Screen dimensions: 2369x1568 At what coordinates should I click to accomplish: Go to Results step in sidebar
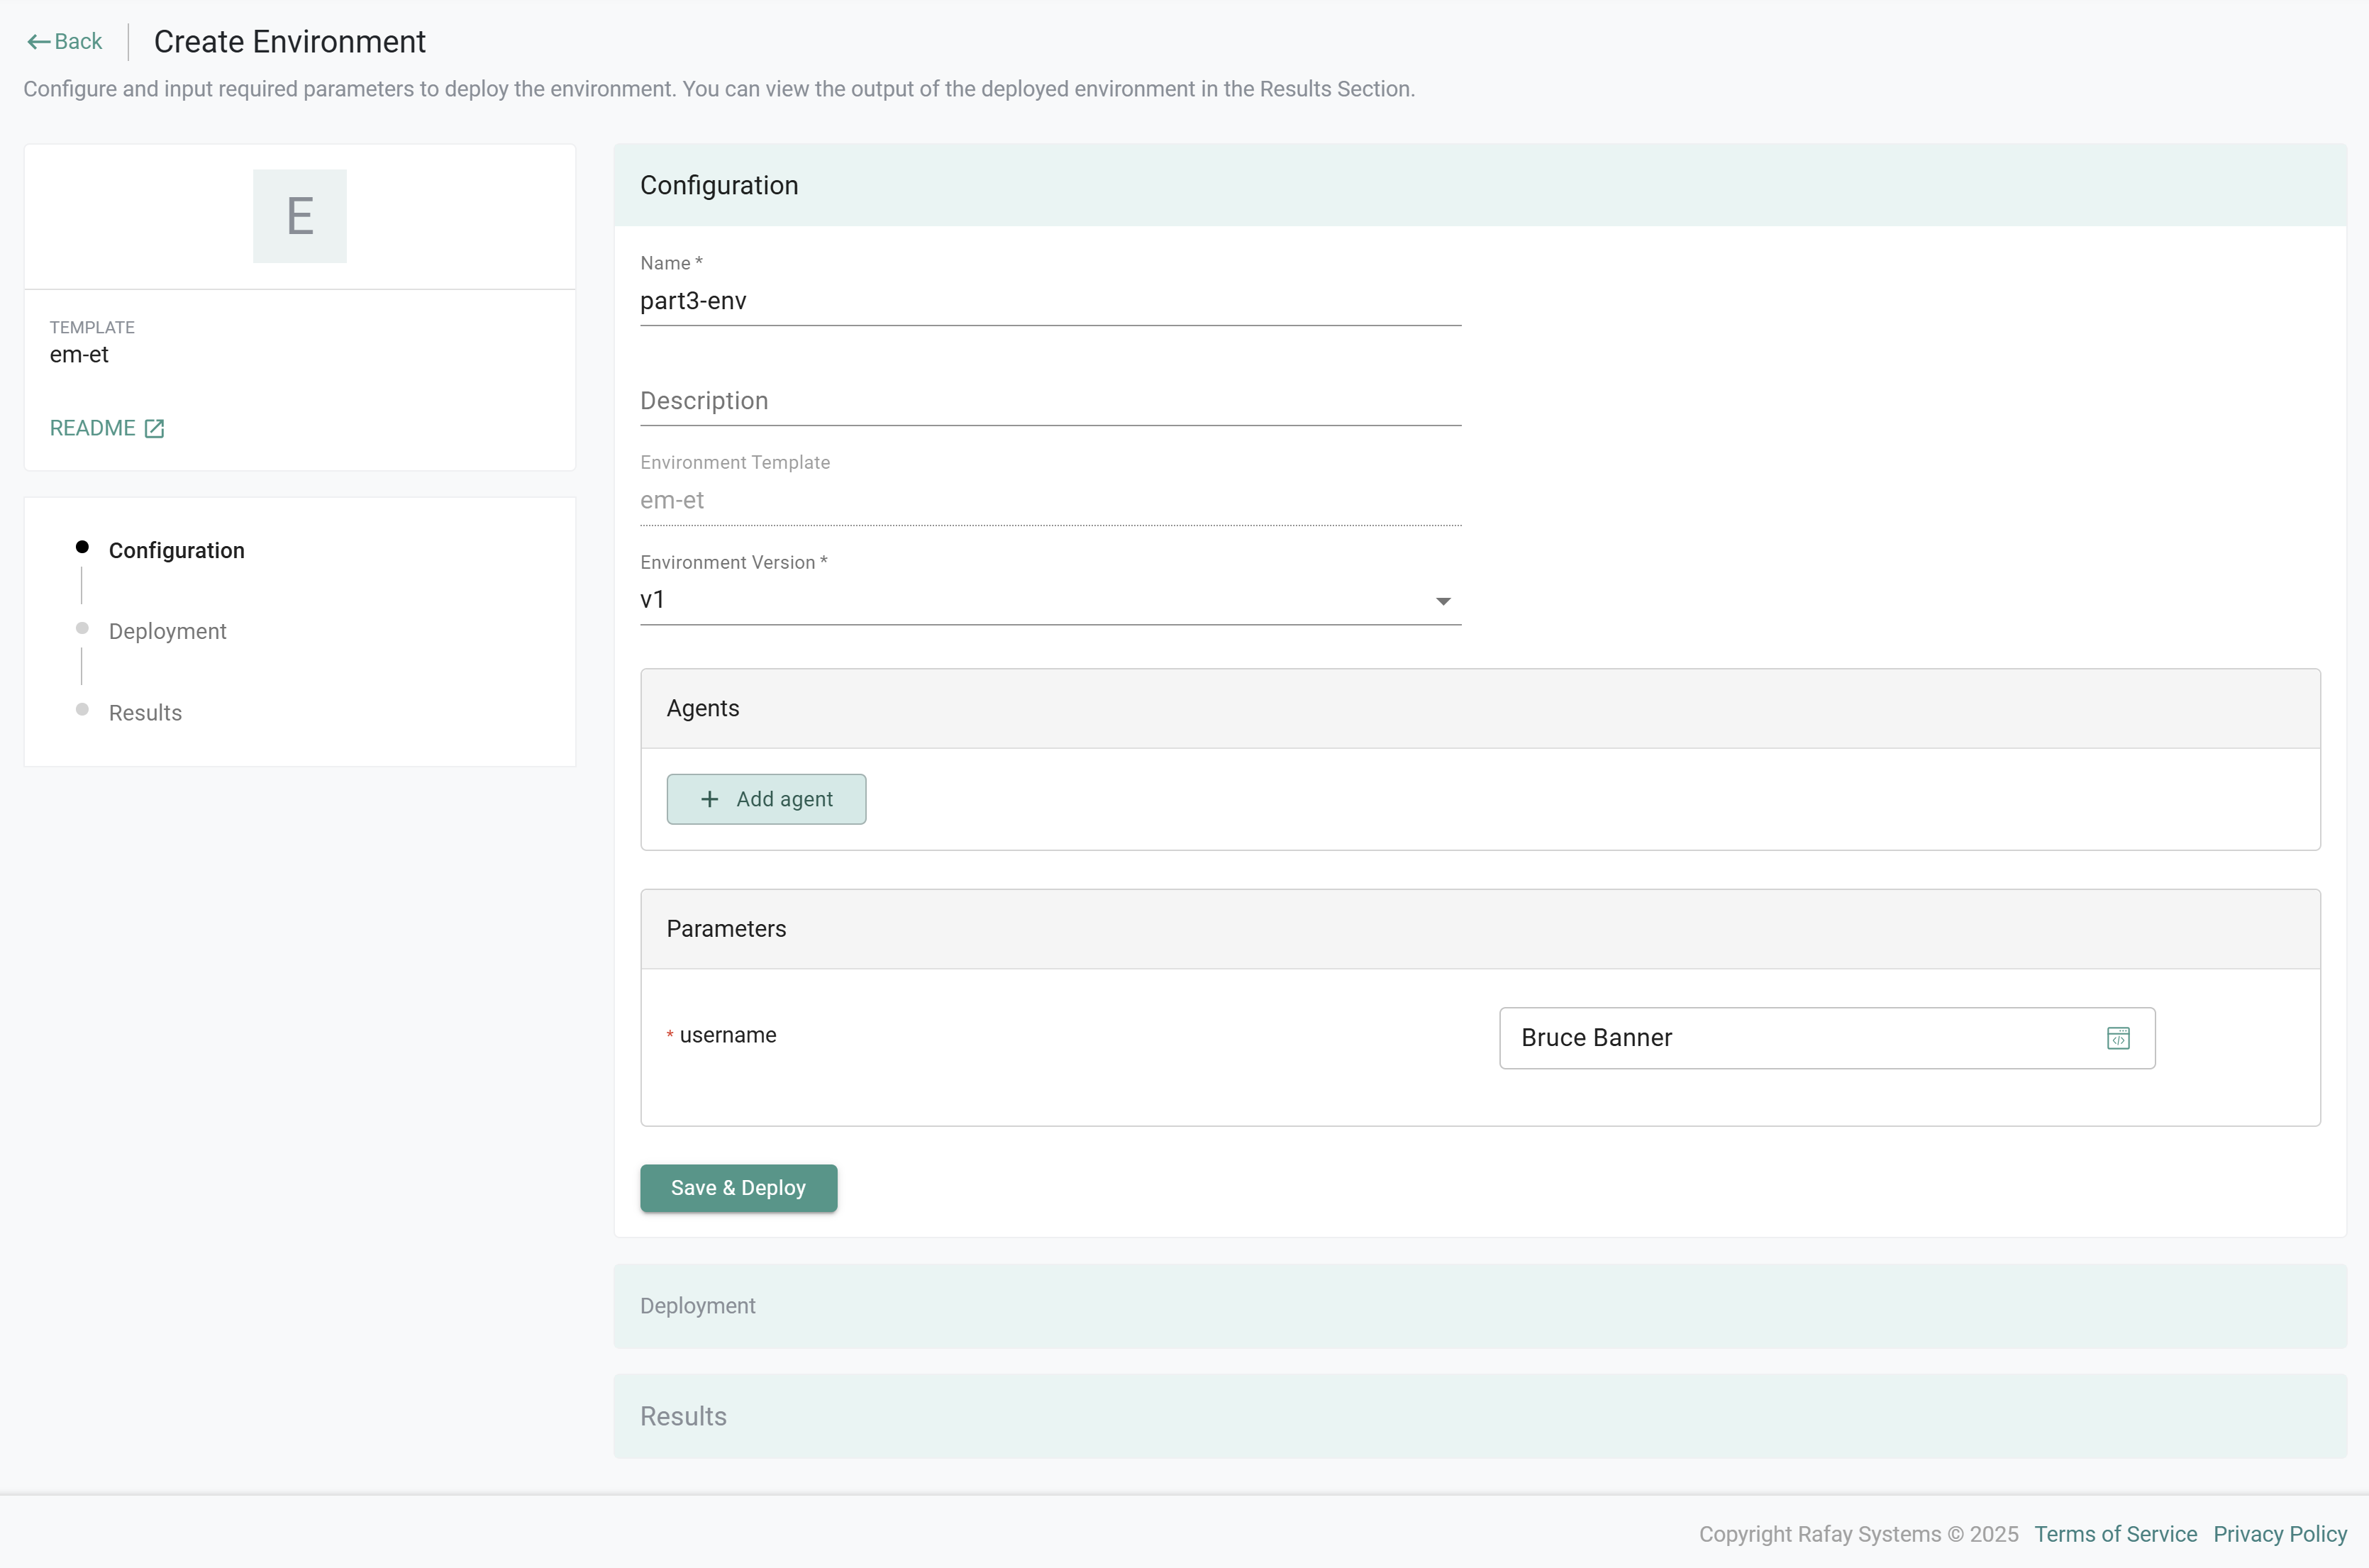(x=145, y=713)
